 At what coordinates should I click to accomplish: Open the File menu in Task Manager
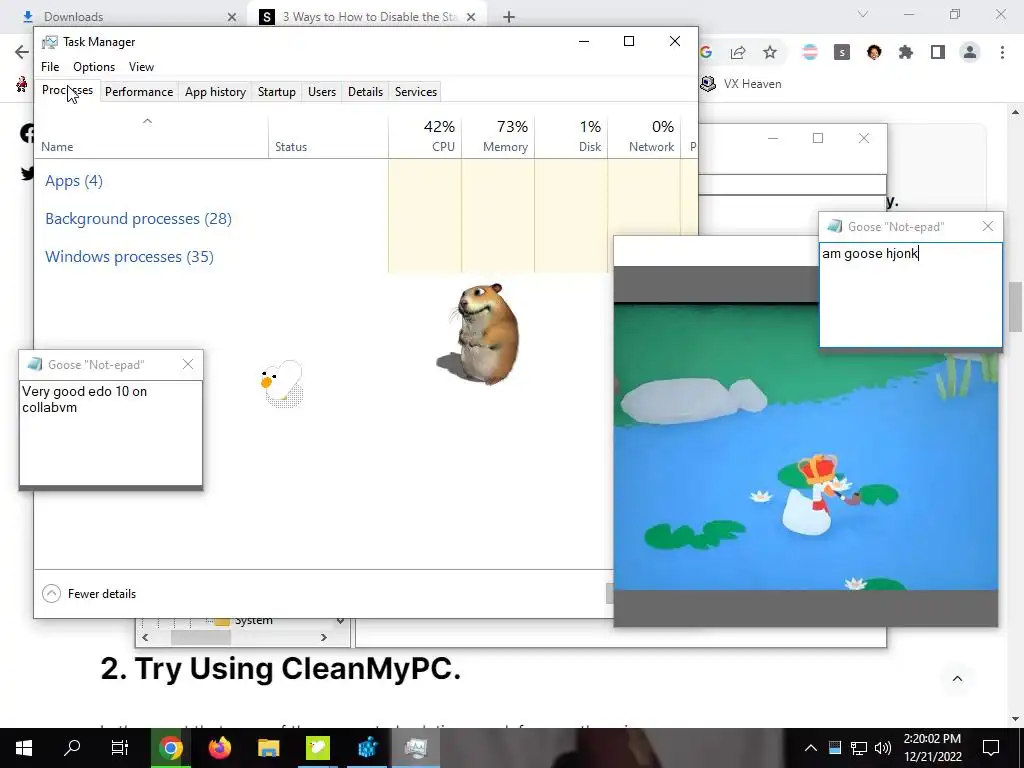click(x=50, y=67)
